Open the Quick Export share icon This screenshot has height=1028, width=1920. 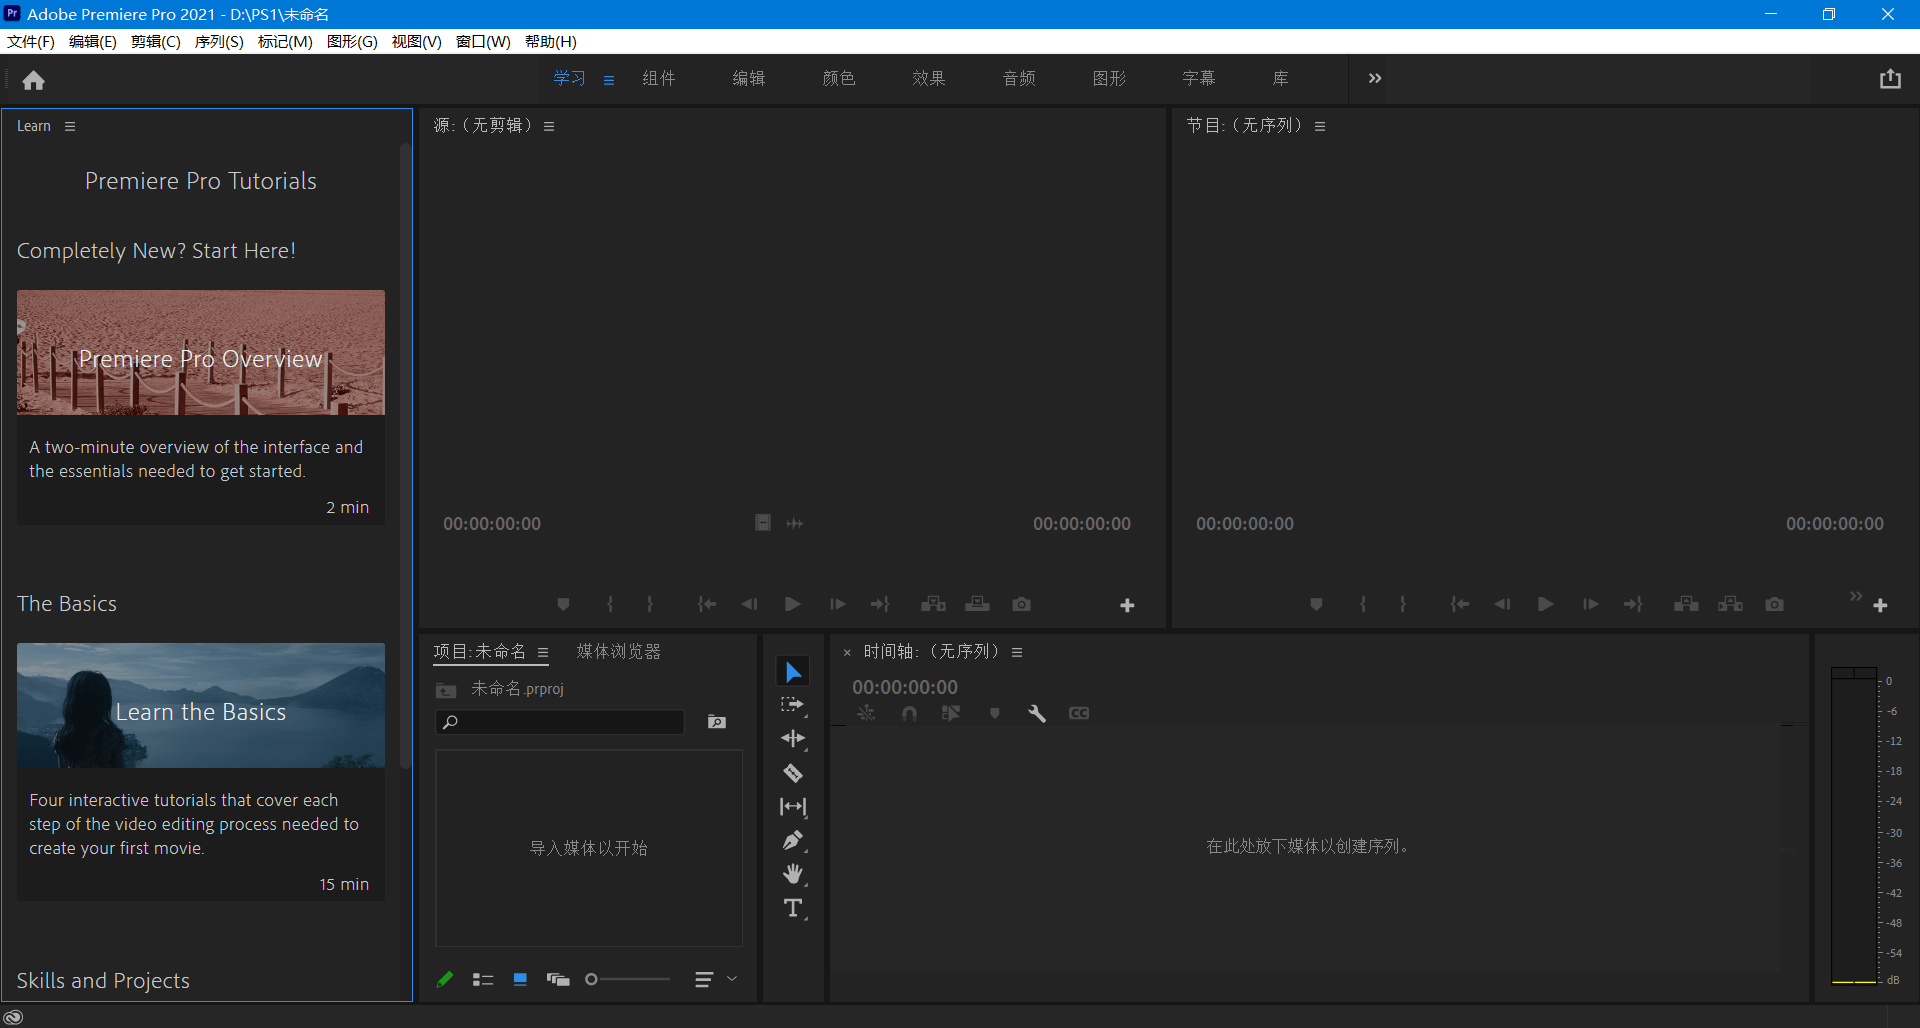click(x=1889, y=79)
